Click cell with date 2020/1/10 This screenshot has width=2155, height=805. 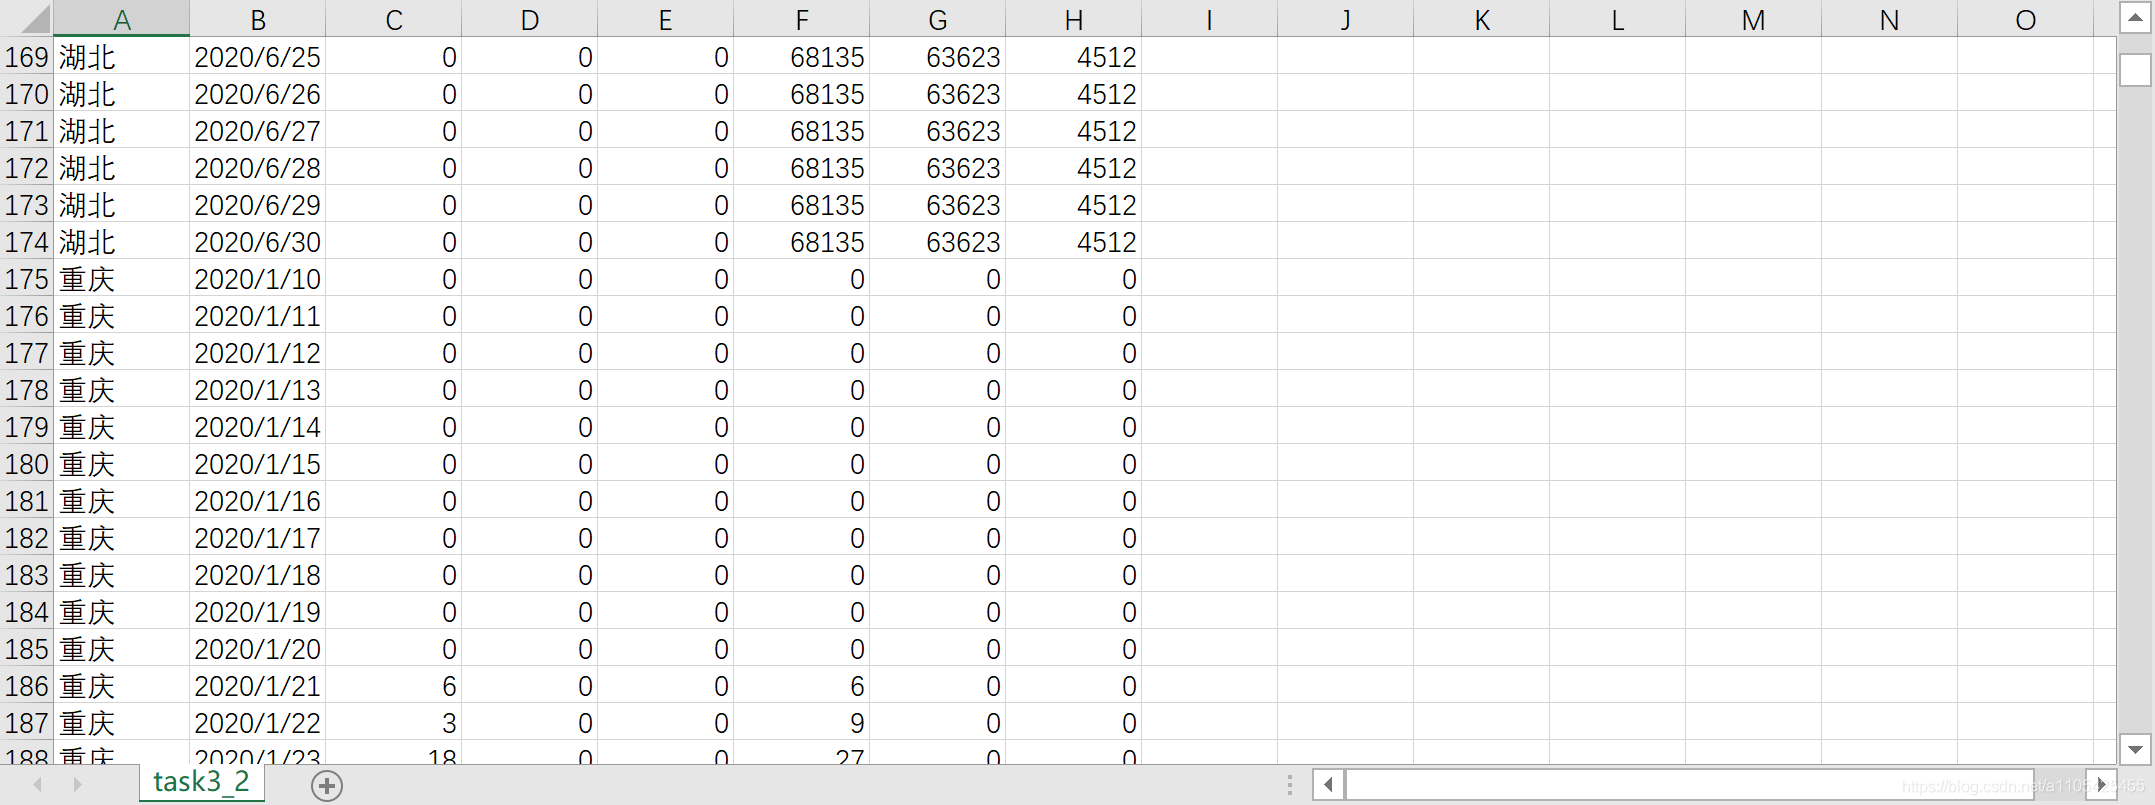click(258, 279)
